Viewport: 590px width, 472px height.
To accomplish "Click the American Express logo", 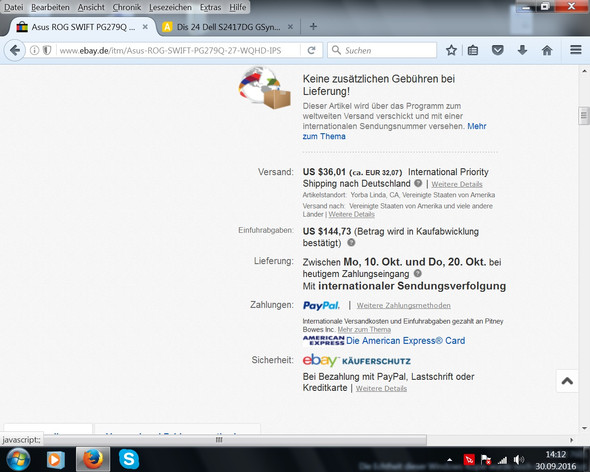I will point(324,341).
